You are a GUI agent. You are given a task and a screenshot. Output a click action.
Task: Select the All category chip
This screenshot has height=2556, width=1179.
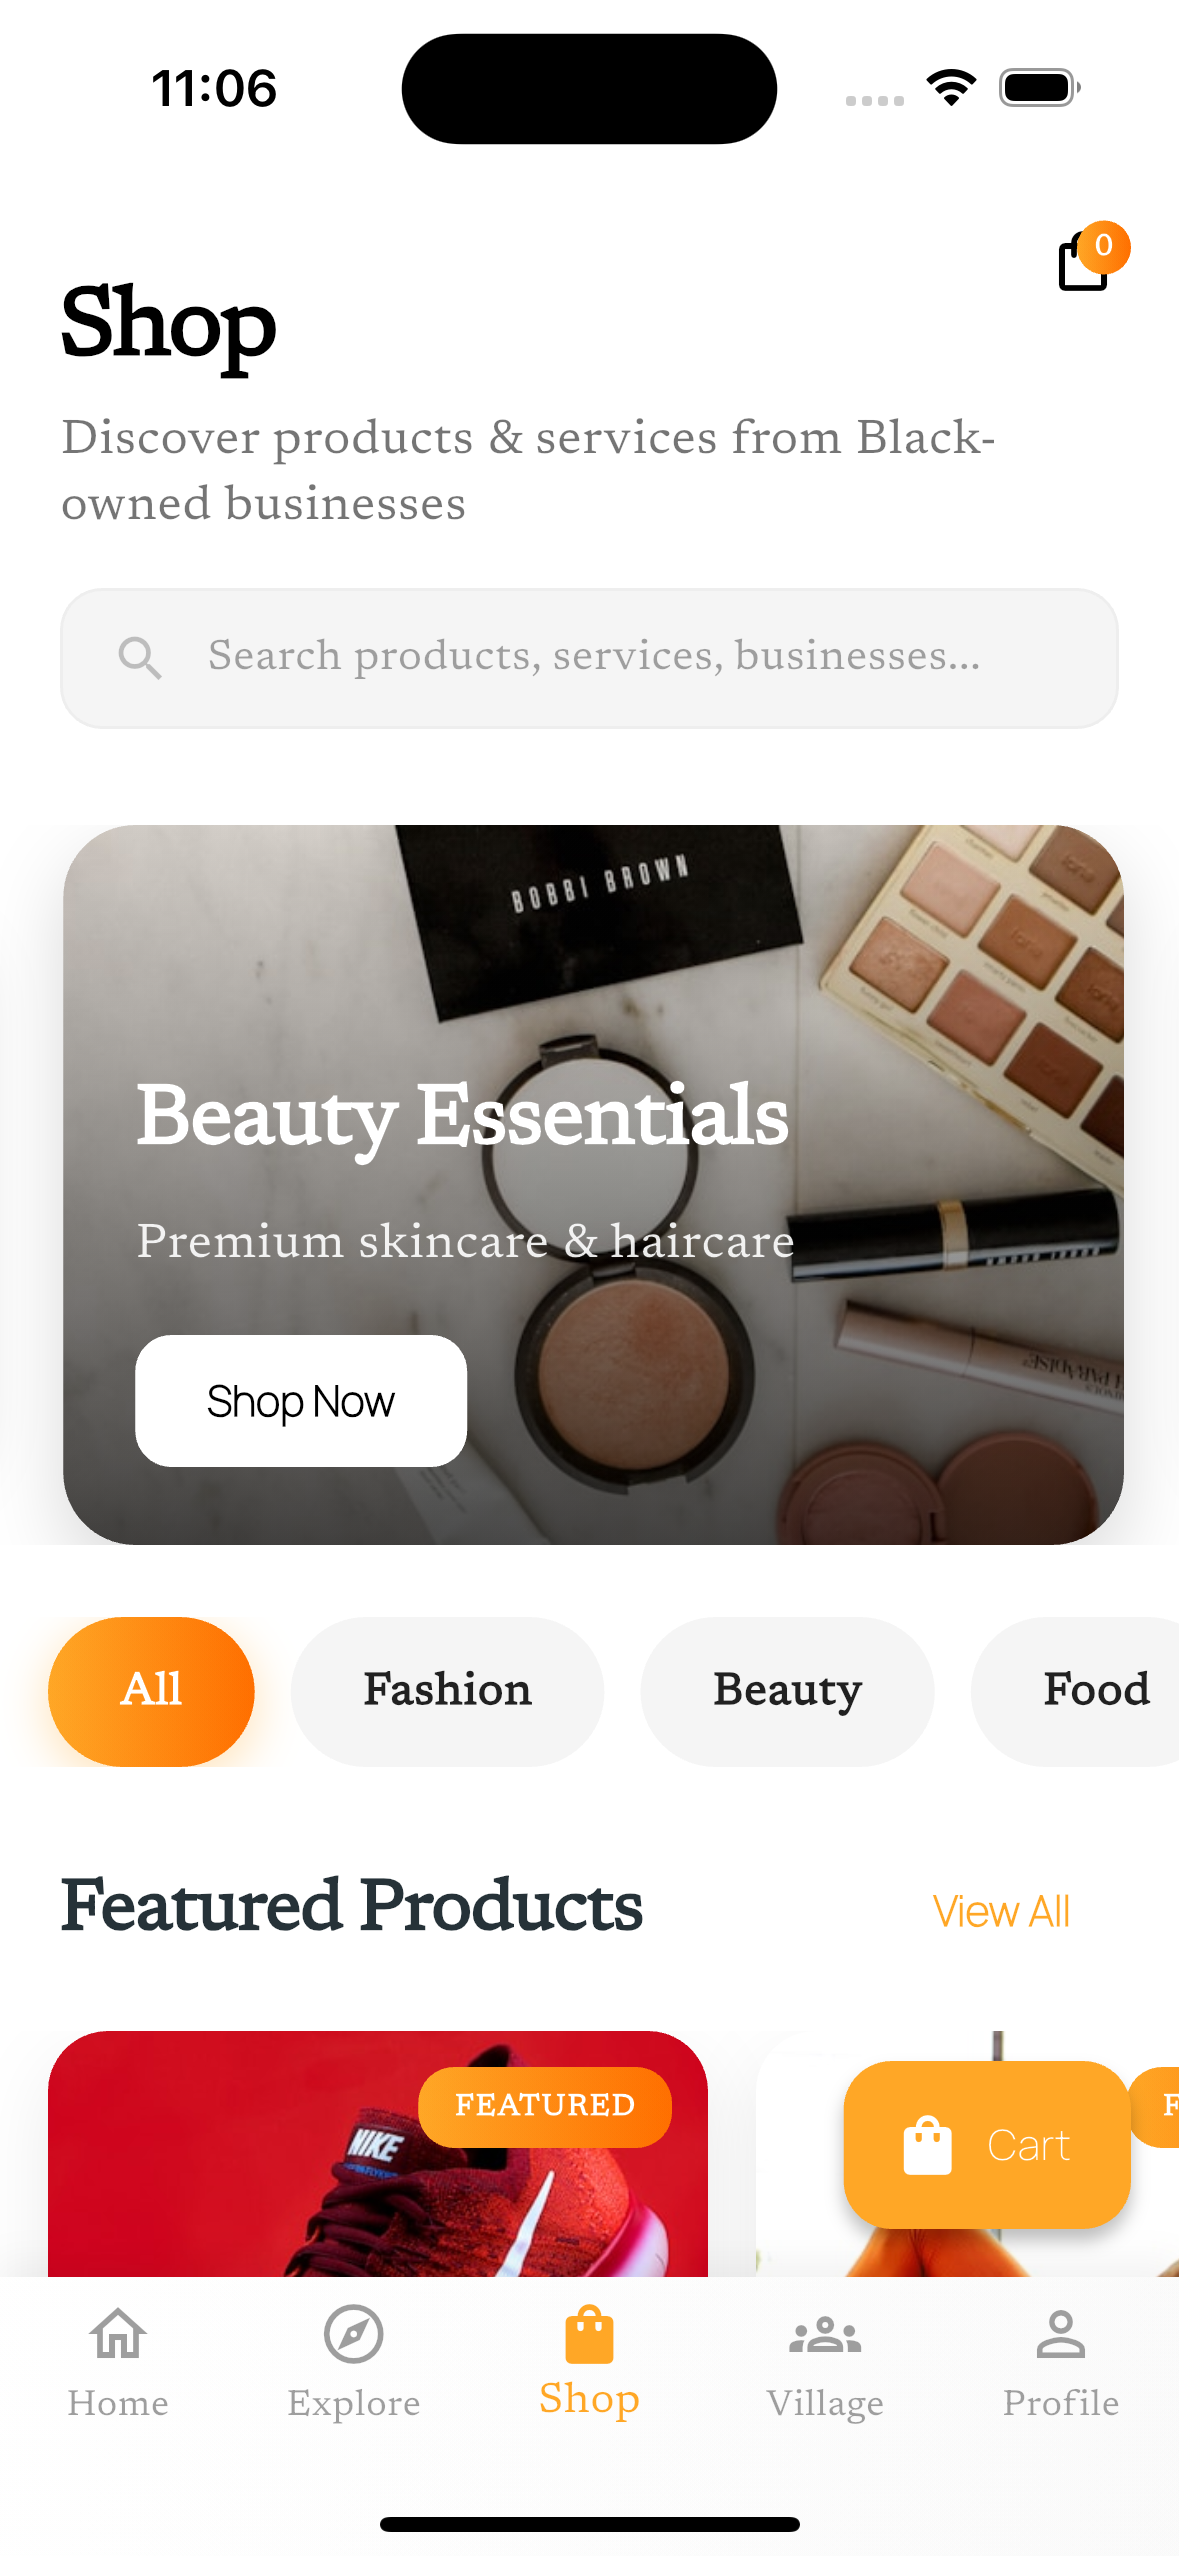point(151,1691)
